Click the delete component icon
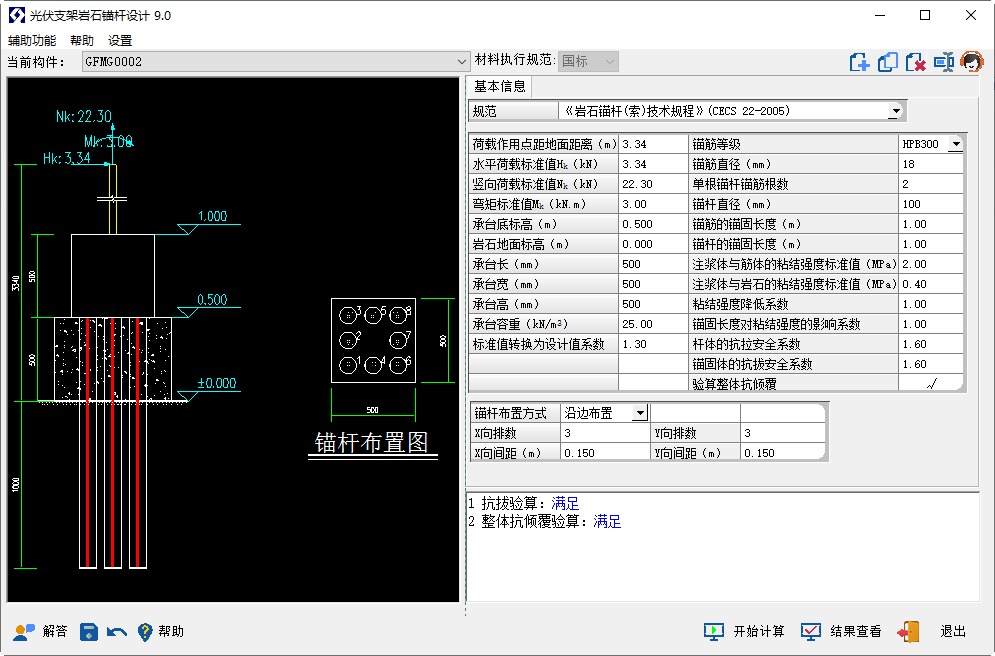 pyautogui.click(x=915, y=62)
